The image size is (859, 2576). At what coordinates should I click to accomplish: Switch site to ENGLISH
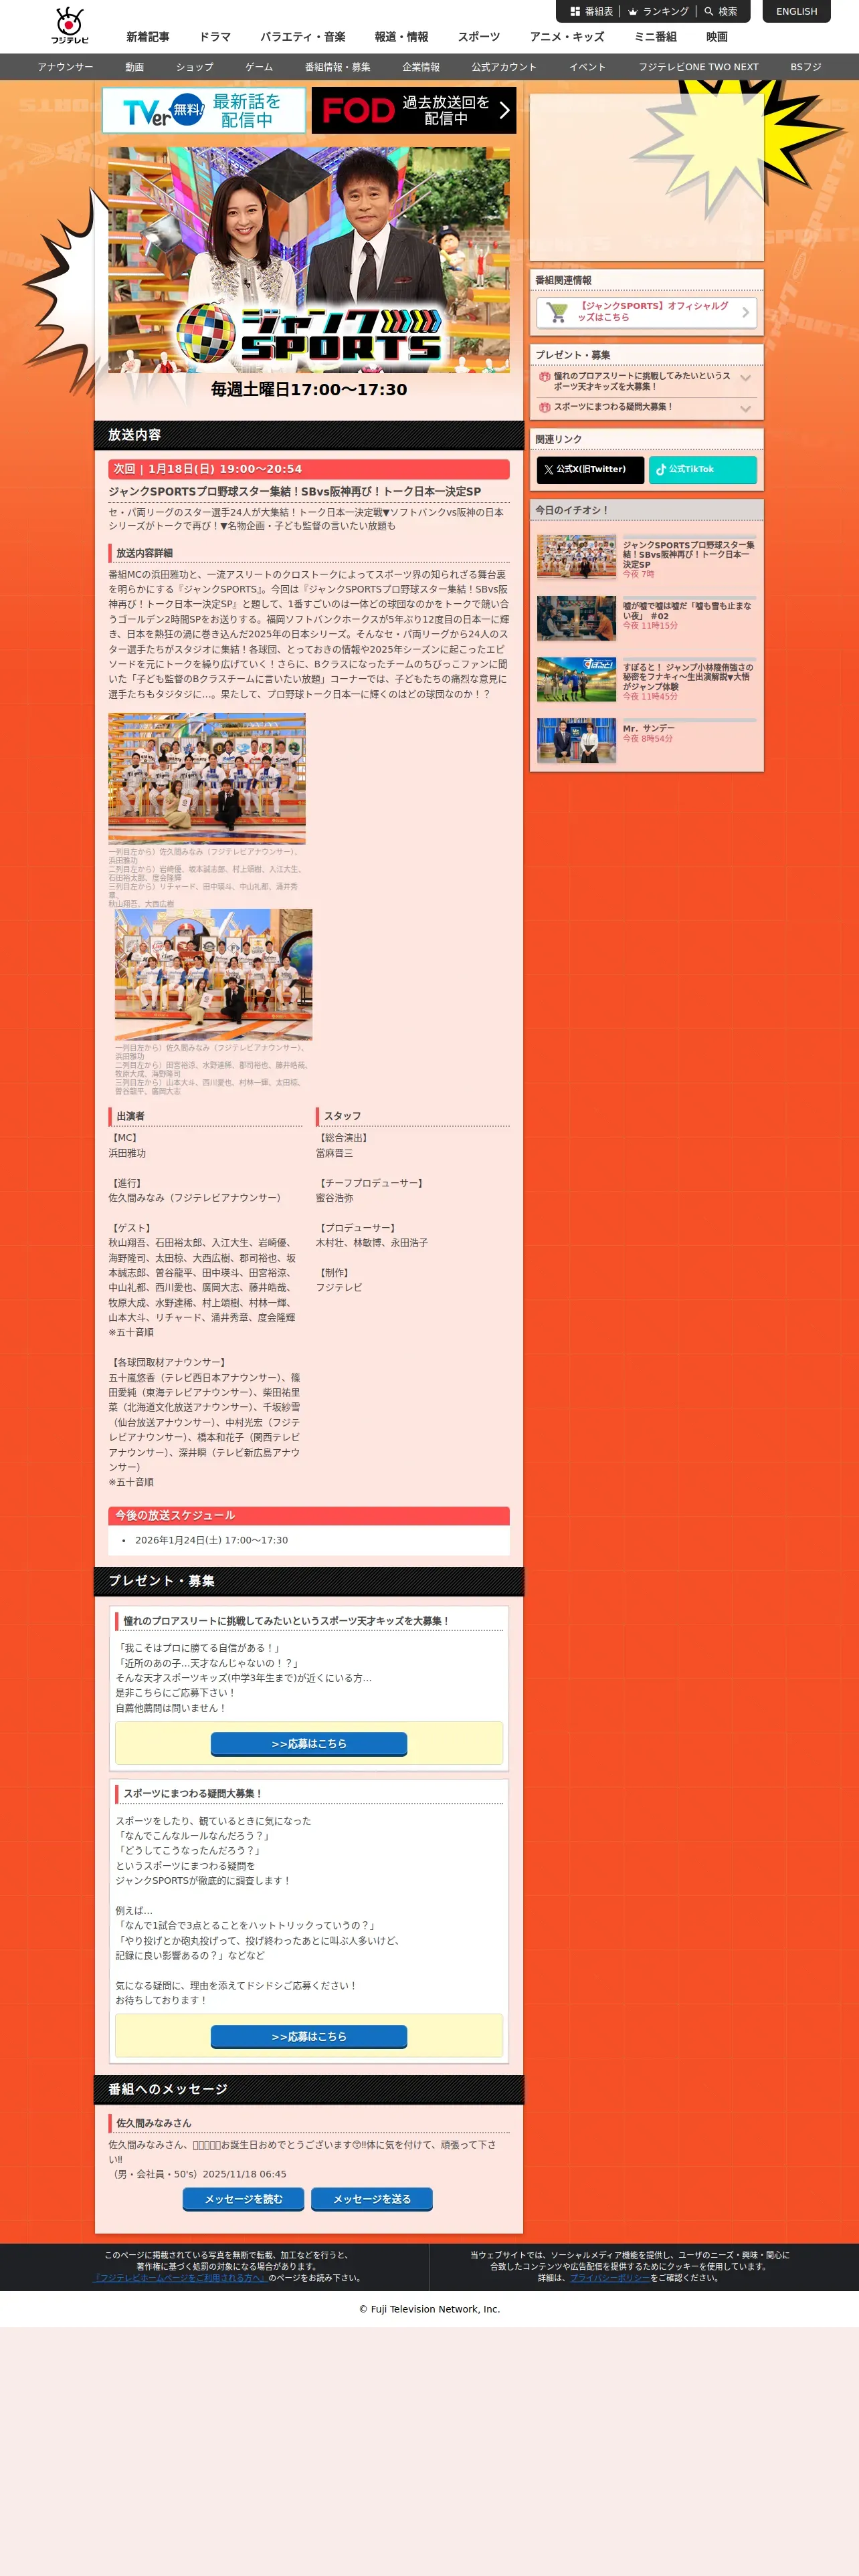click(x=796, y=12)
